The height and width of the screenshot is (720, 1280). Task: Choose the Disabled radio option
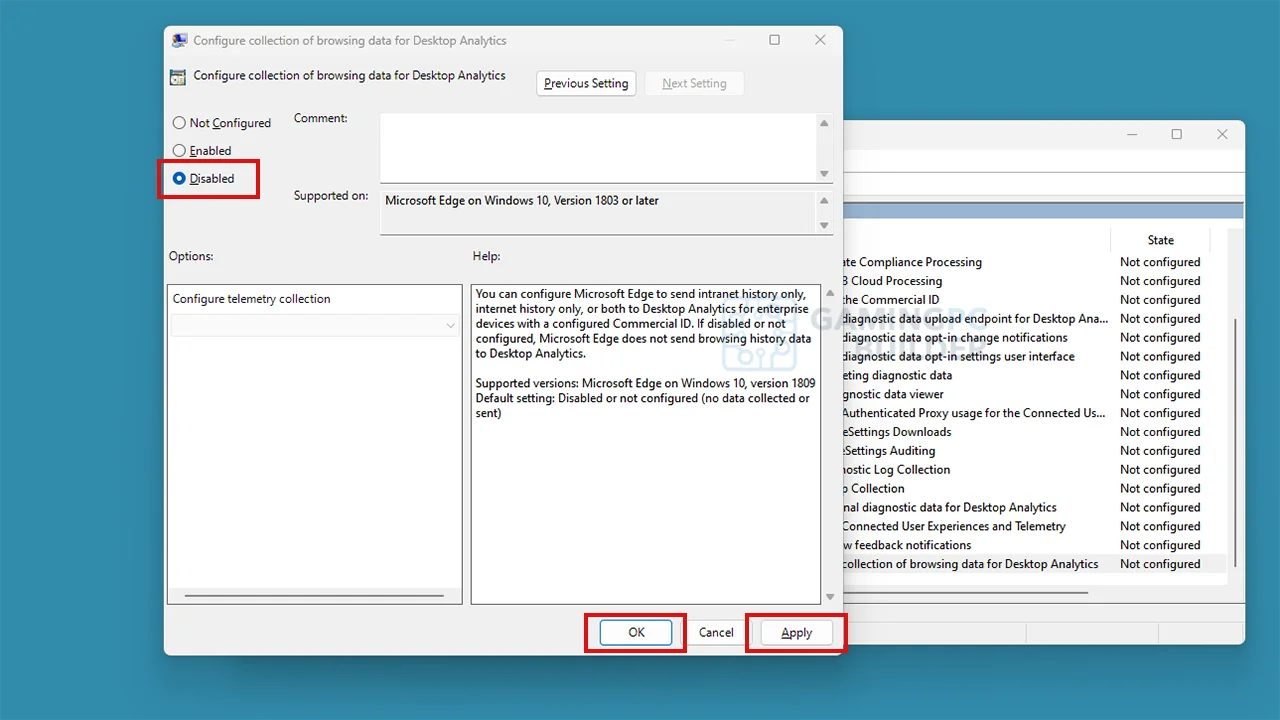pos(204,179)
